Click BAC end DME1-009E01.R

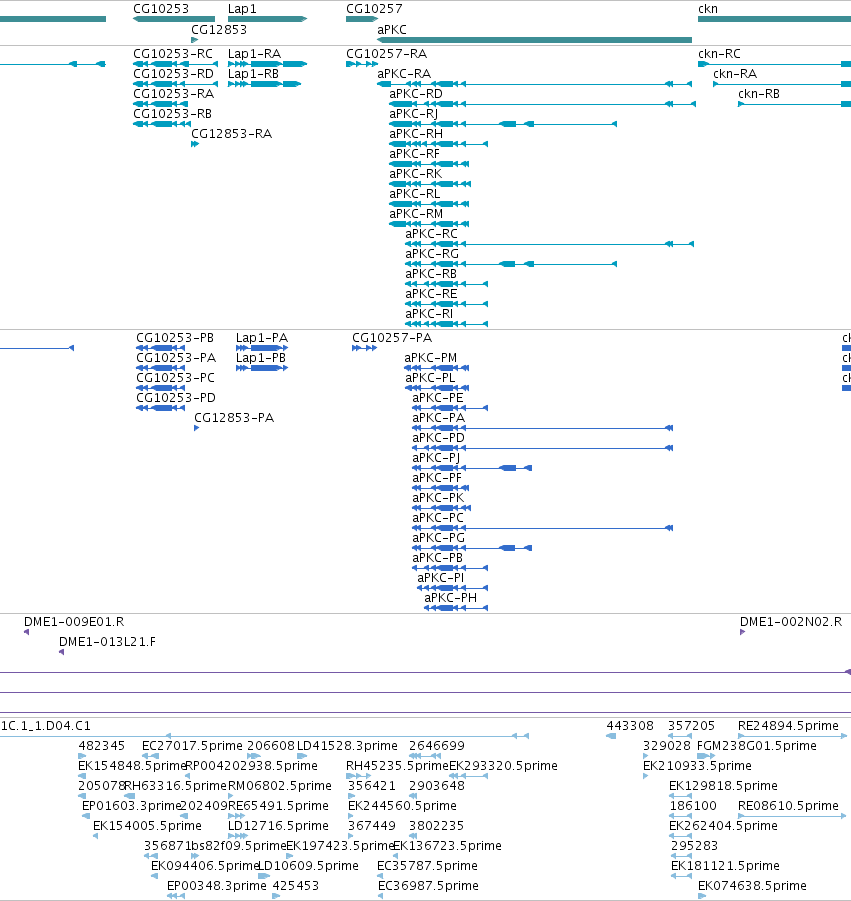(26, 632)
